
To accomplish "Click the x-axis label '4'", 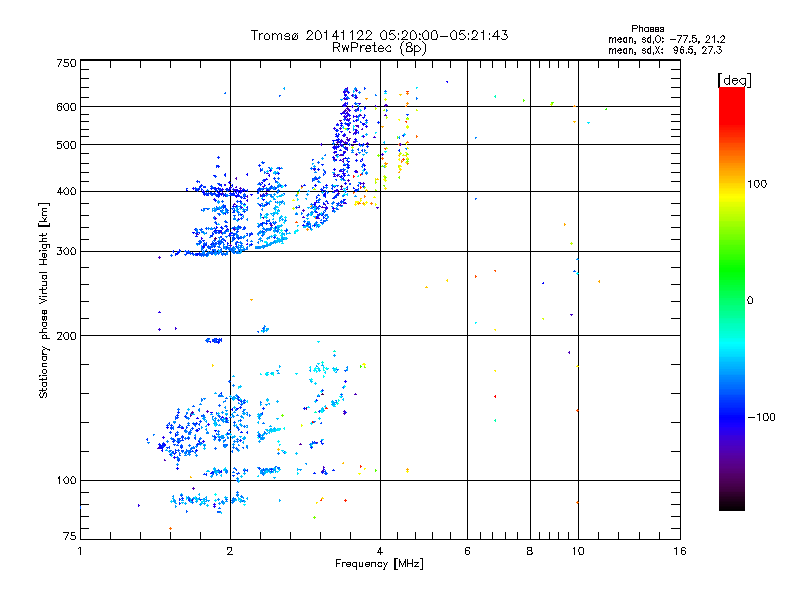I will coord(380,551).
